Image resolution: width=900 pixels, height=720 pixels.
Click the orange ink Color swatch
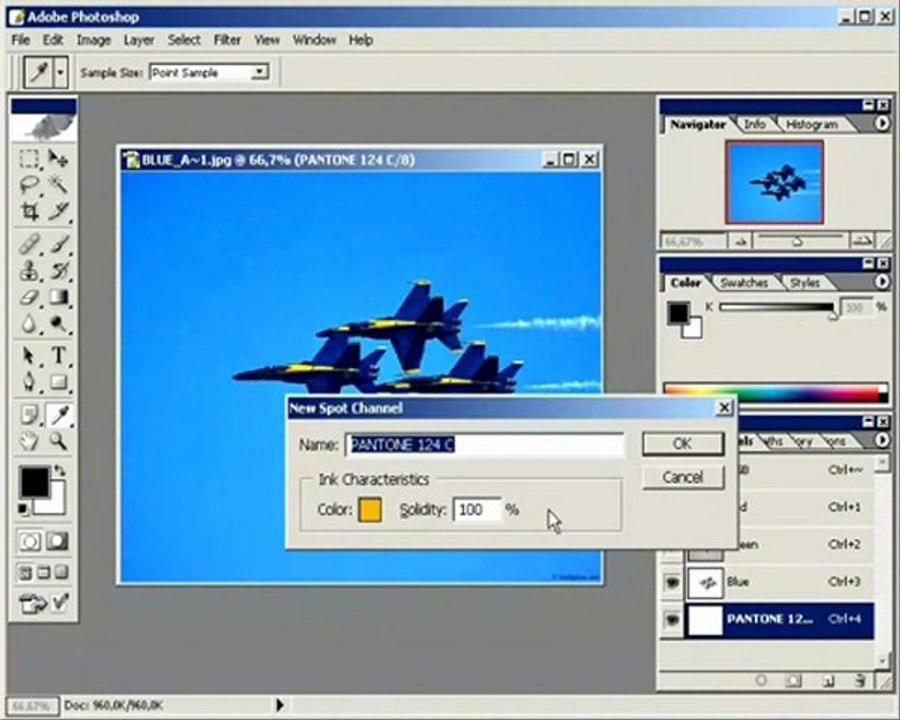(370, 510)
